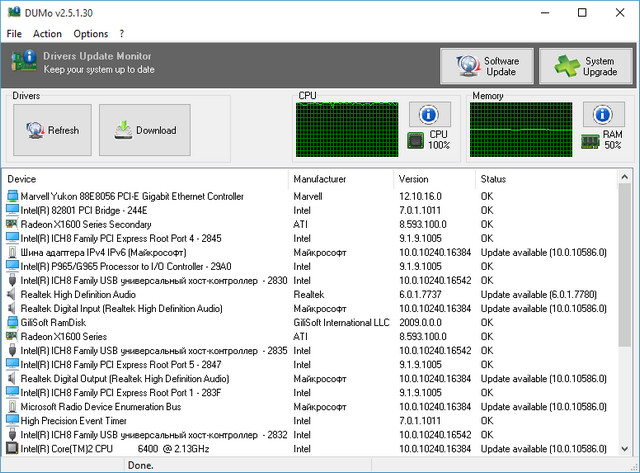640x473 pixels.
Task: Click the CPU chip icon above 100%
Action: tap(416, 140)
